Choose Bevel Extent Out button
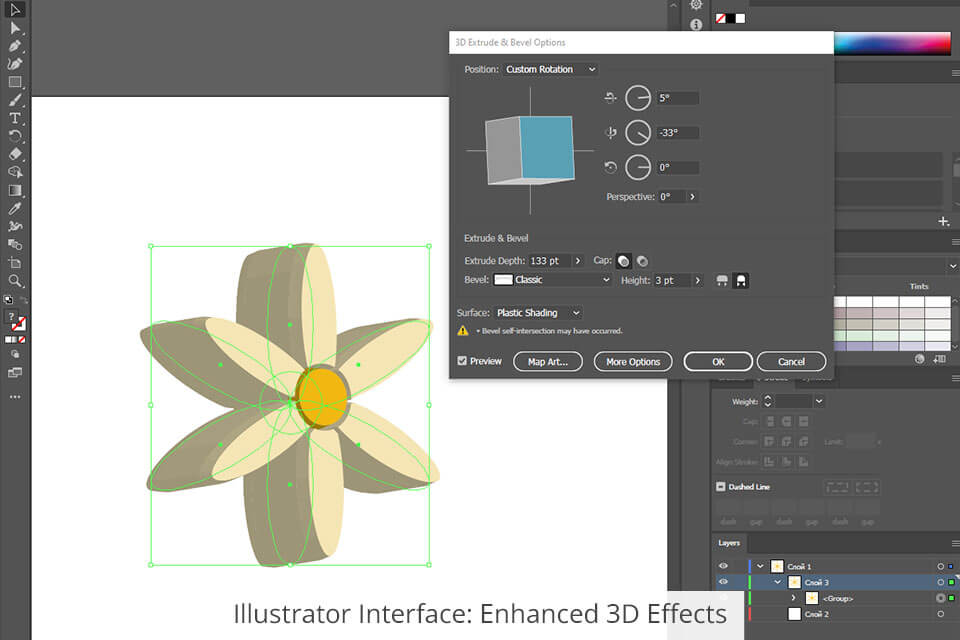Image resolution: width=960 pixels, height=640 pixels. pyautogui.click(x=722, y=280)
